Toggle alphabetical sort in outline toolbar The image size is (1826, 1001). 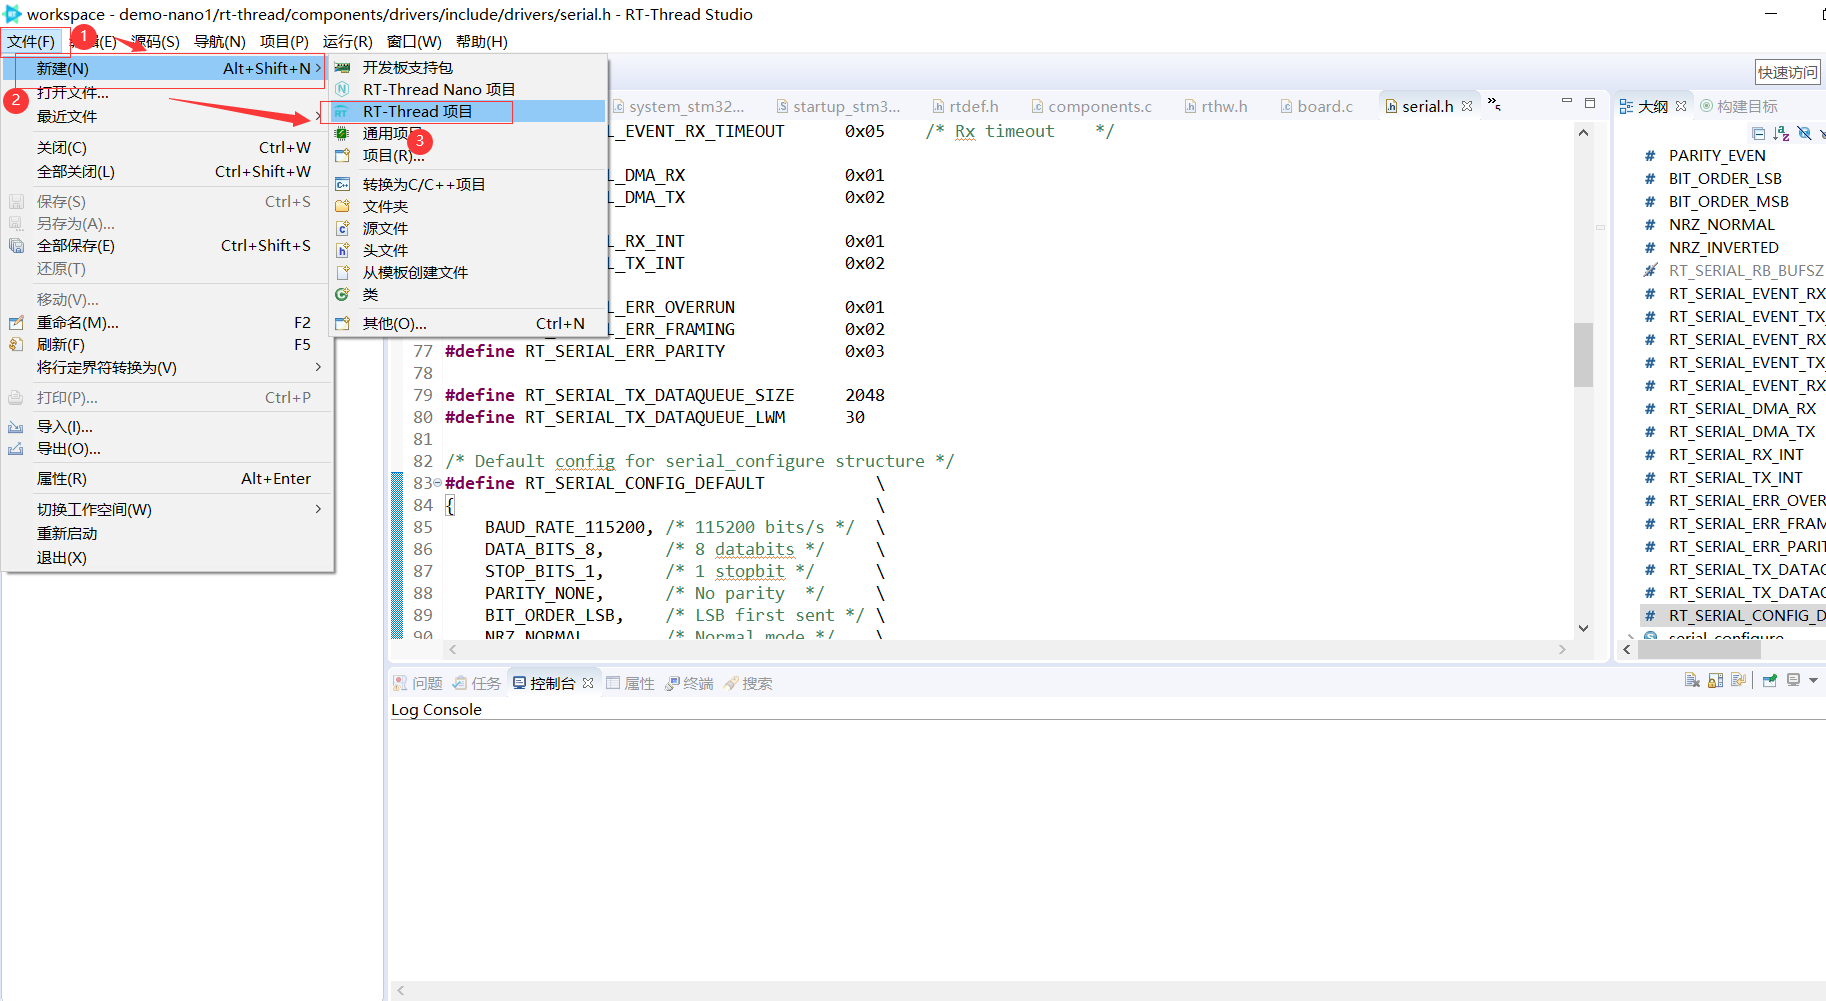1781,133
